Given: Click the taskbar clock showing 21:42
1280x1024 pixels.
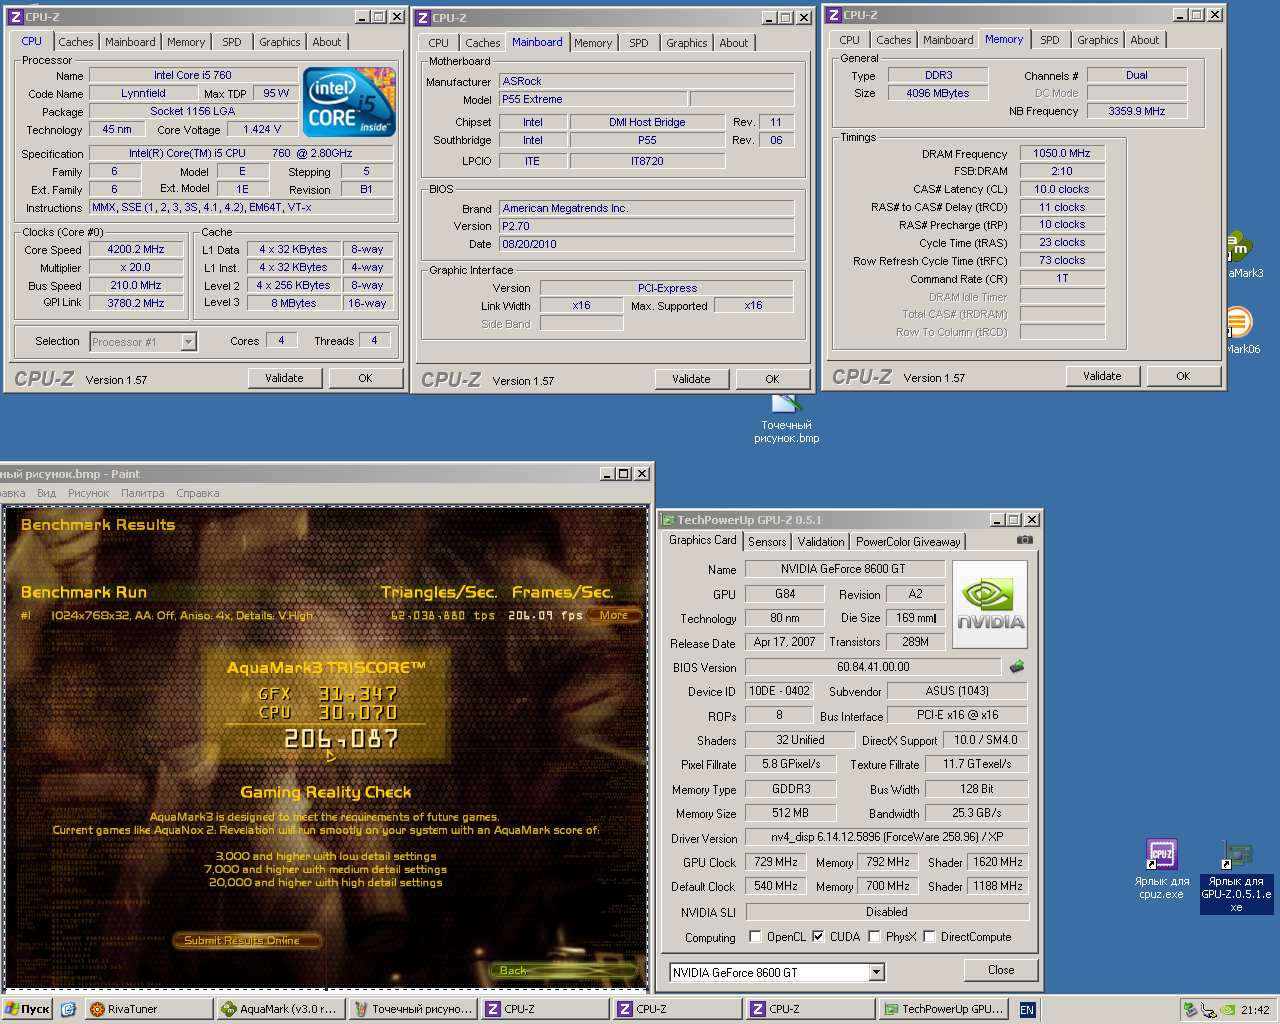Looking at the screenshot, I should point(1255,1010).
